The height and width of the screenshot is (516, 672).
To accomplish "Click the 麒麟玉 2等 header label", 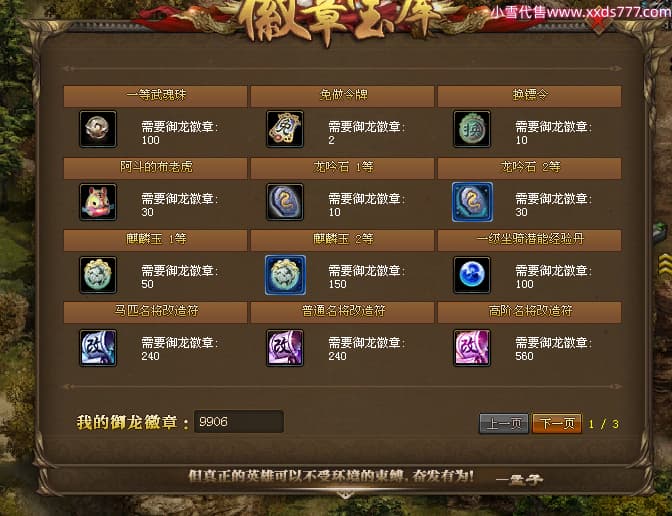I will pyautogui.click(x=343, y=239).
